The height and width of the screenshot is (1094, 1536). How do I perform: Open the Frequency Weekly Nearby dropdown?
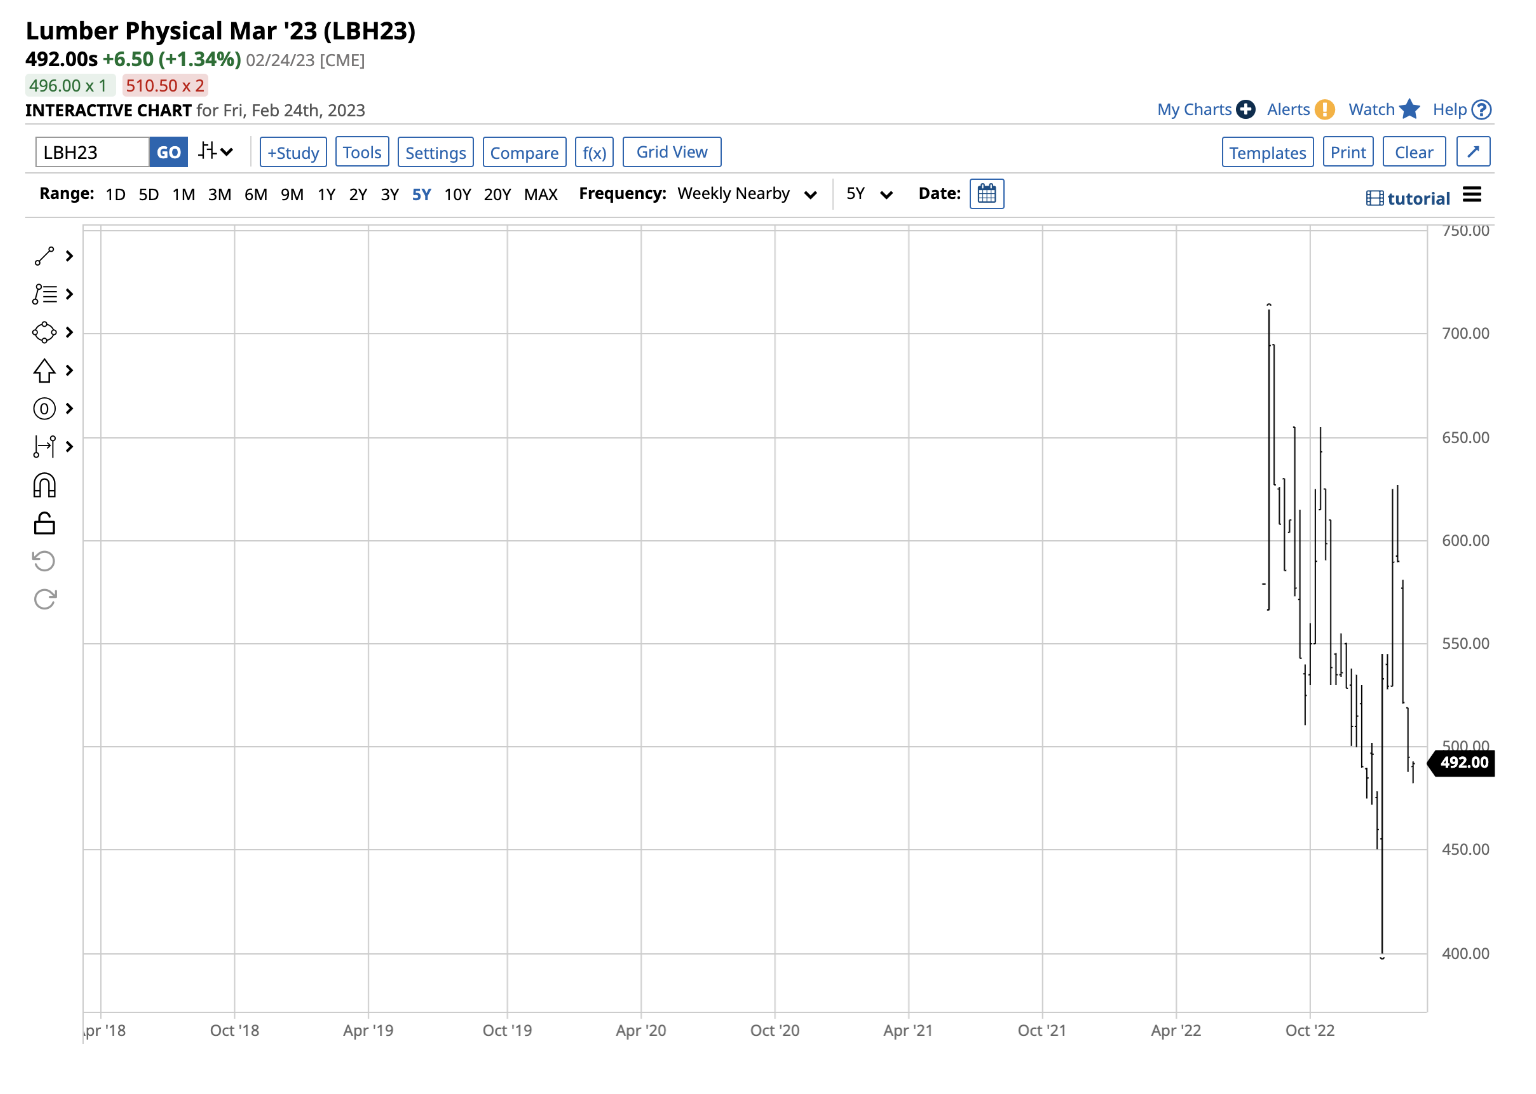(x=746, y=194)
